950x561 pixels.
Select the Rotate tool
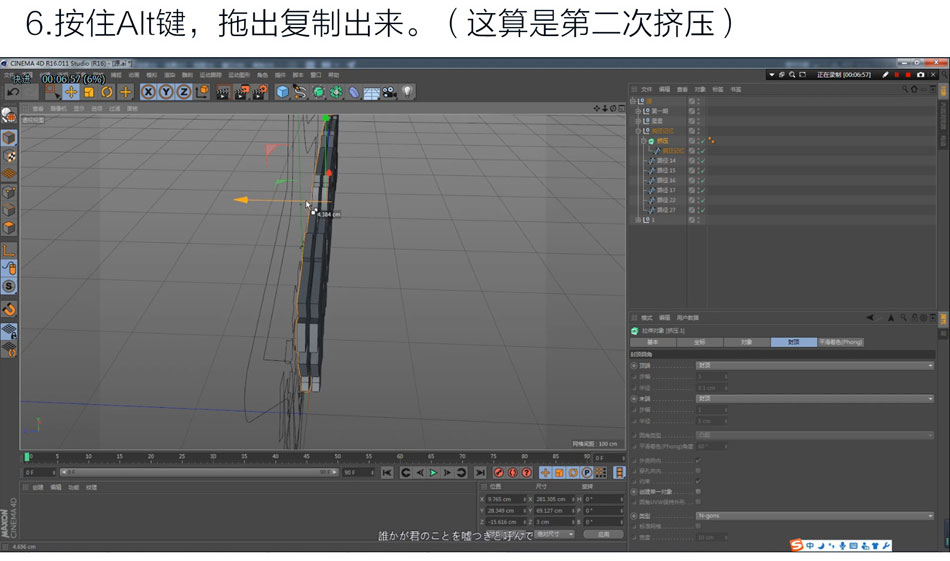click(x=107, y=92)
